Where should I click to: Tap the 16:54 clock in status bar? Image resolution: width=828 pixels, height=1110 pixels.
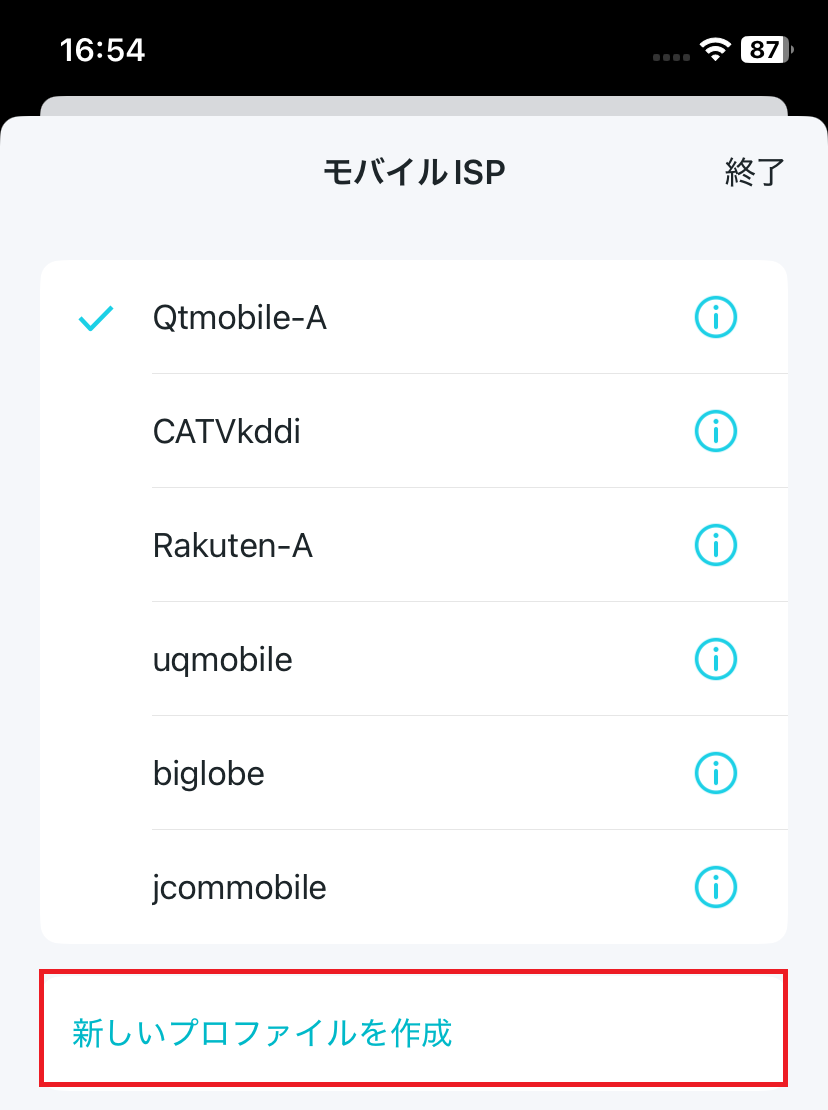coord(103,50)
